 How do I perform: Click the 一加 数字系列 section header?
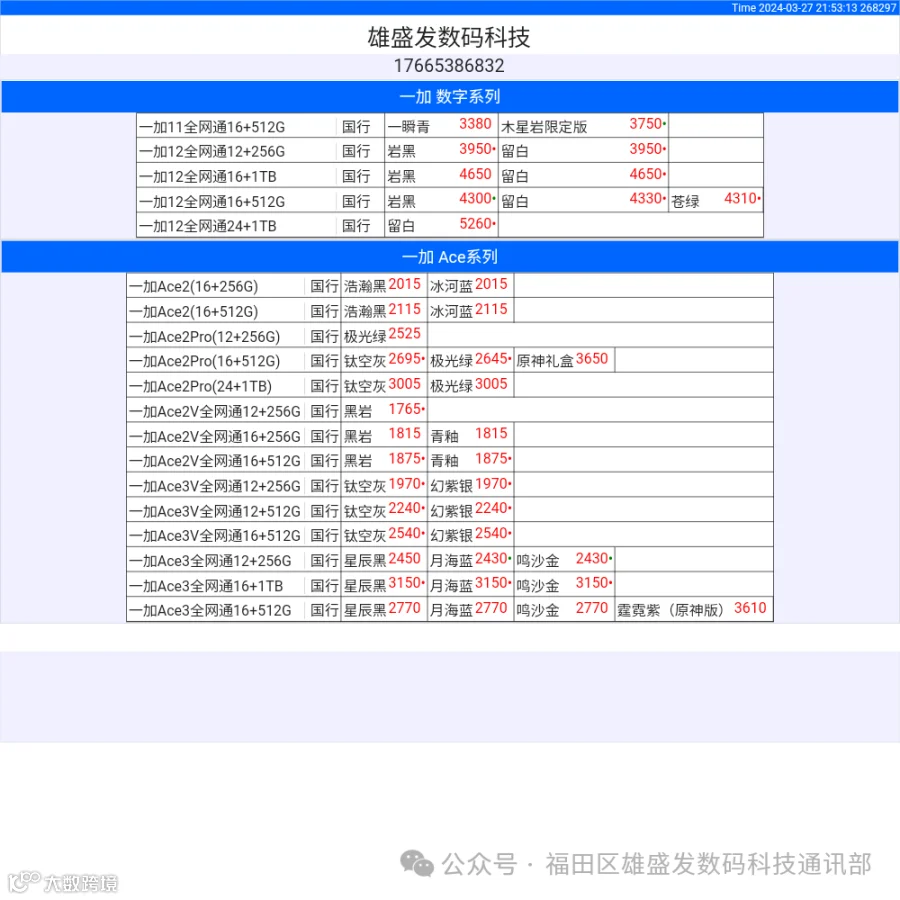[x=449, y=96]
